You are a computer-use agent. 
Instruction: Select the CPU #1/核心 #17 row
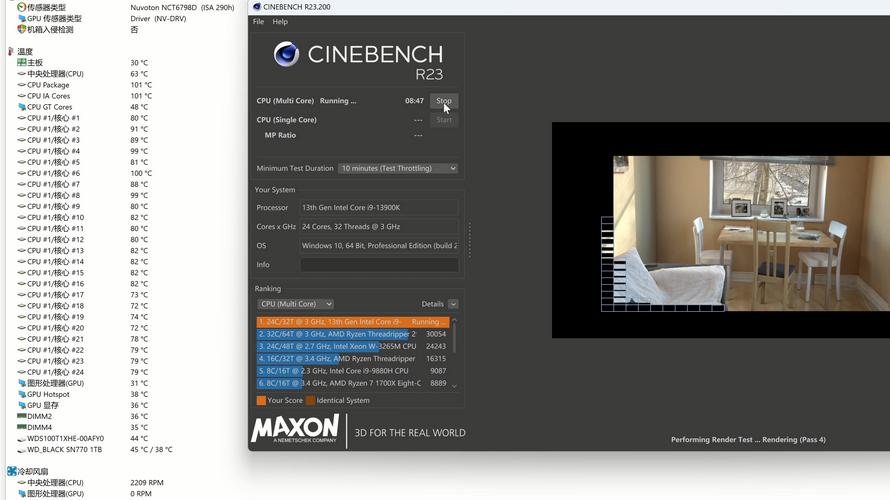click(82, 295)
